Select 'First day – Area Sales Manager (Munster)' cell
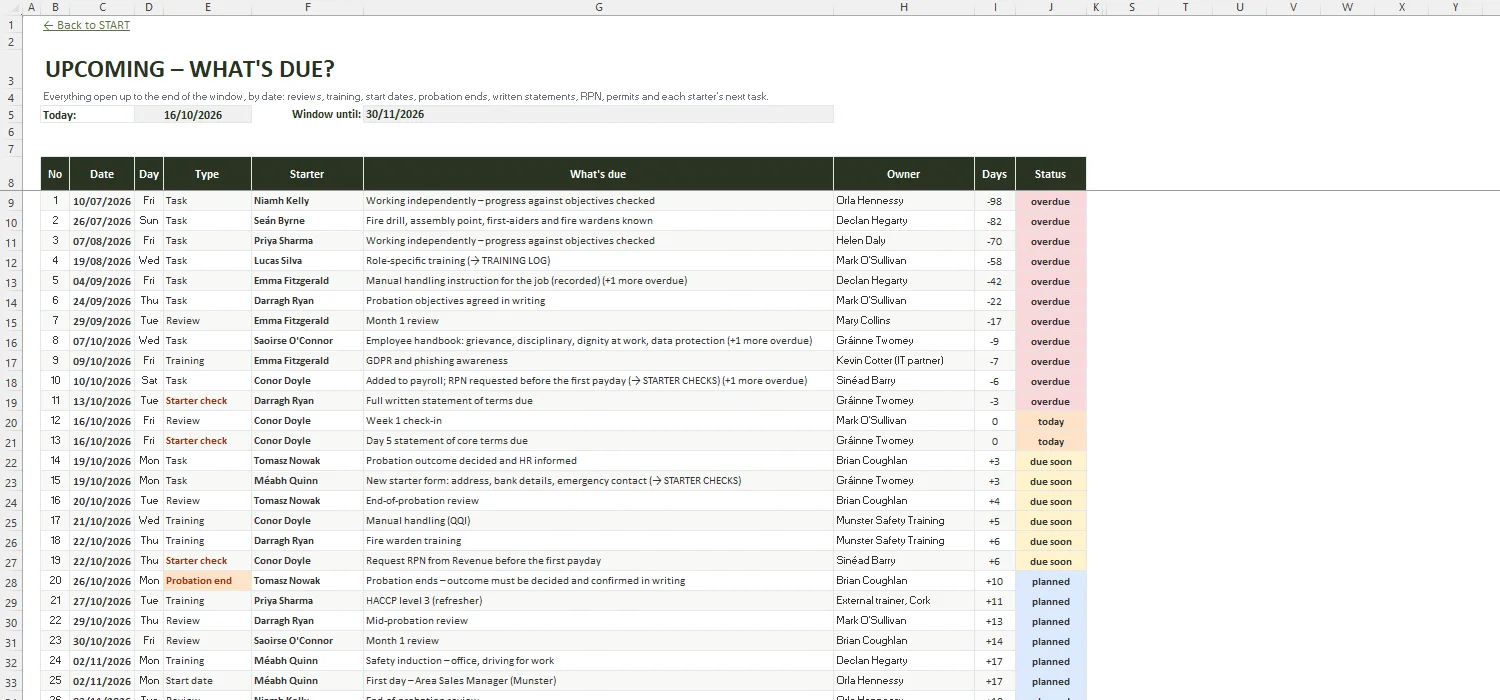This screenshot has height=700, width=1500. pyautogui.click(x=598, y=681)
